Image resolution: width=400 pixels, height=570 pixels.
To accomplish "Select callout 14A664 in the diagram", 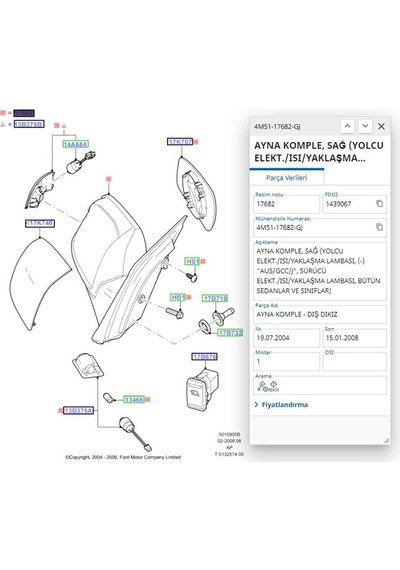I will pyautogui.click(x=75, y=144).
